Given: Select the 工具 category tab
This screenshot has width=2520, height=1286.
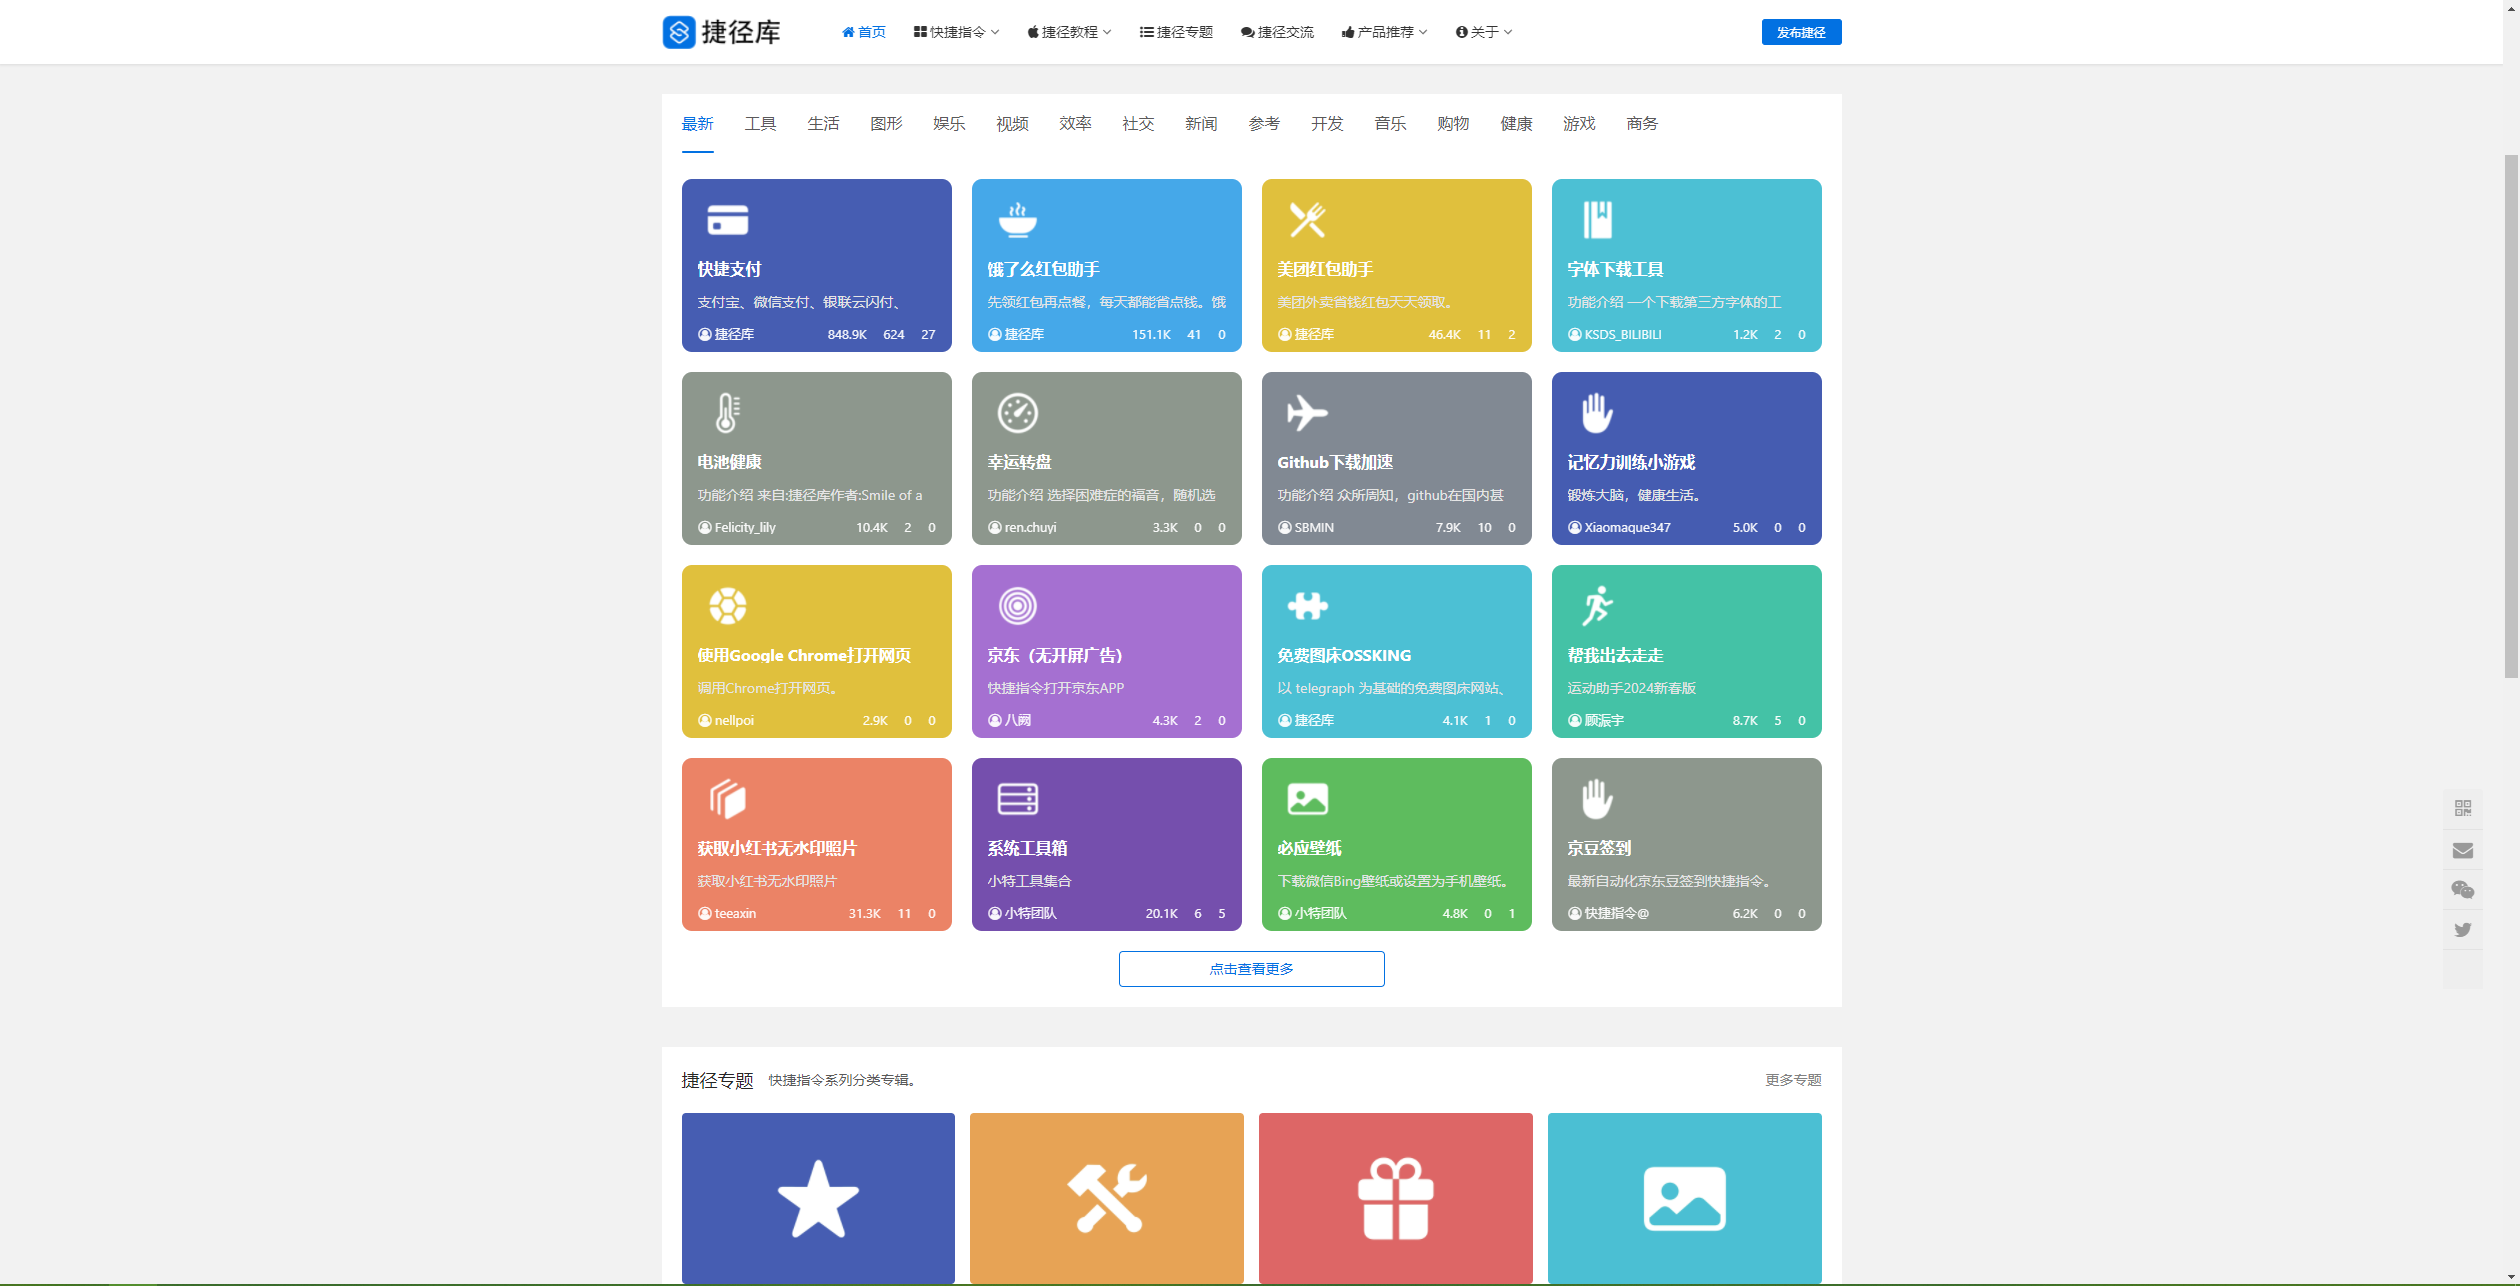Looking at the screenshot, I should [760, 124].
